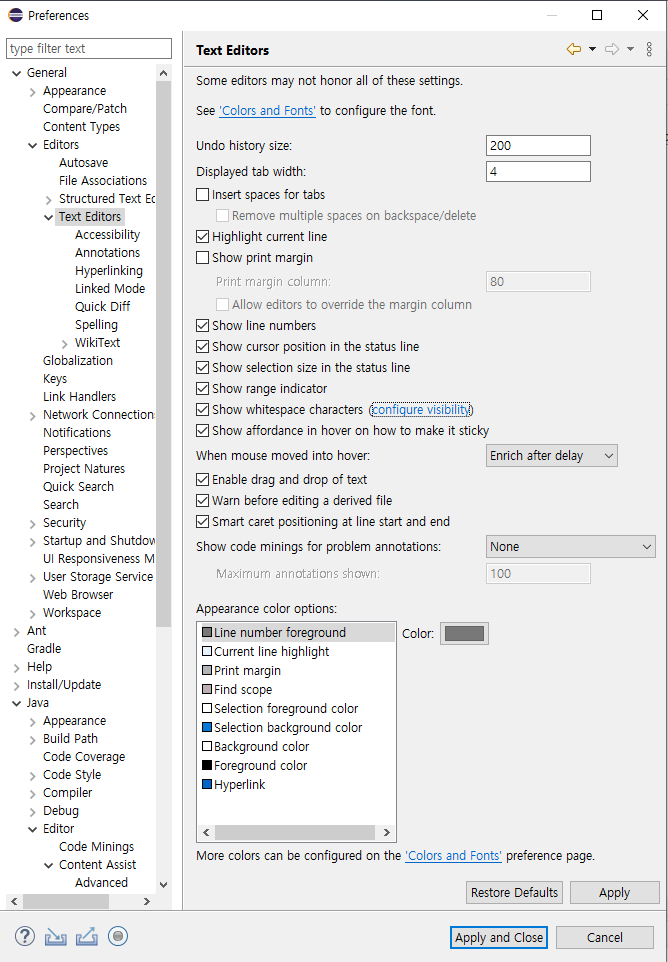Uncheck Highlight current line
This screenshot has height=962, width=668.
[x=202, y=237]
